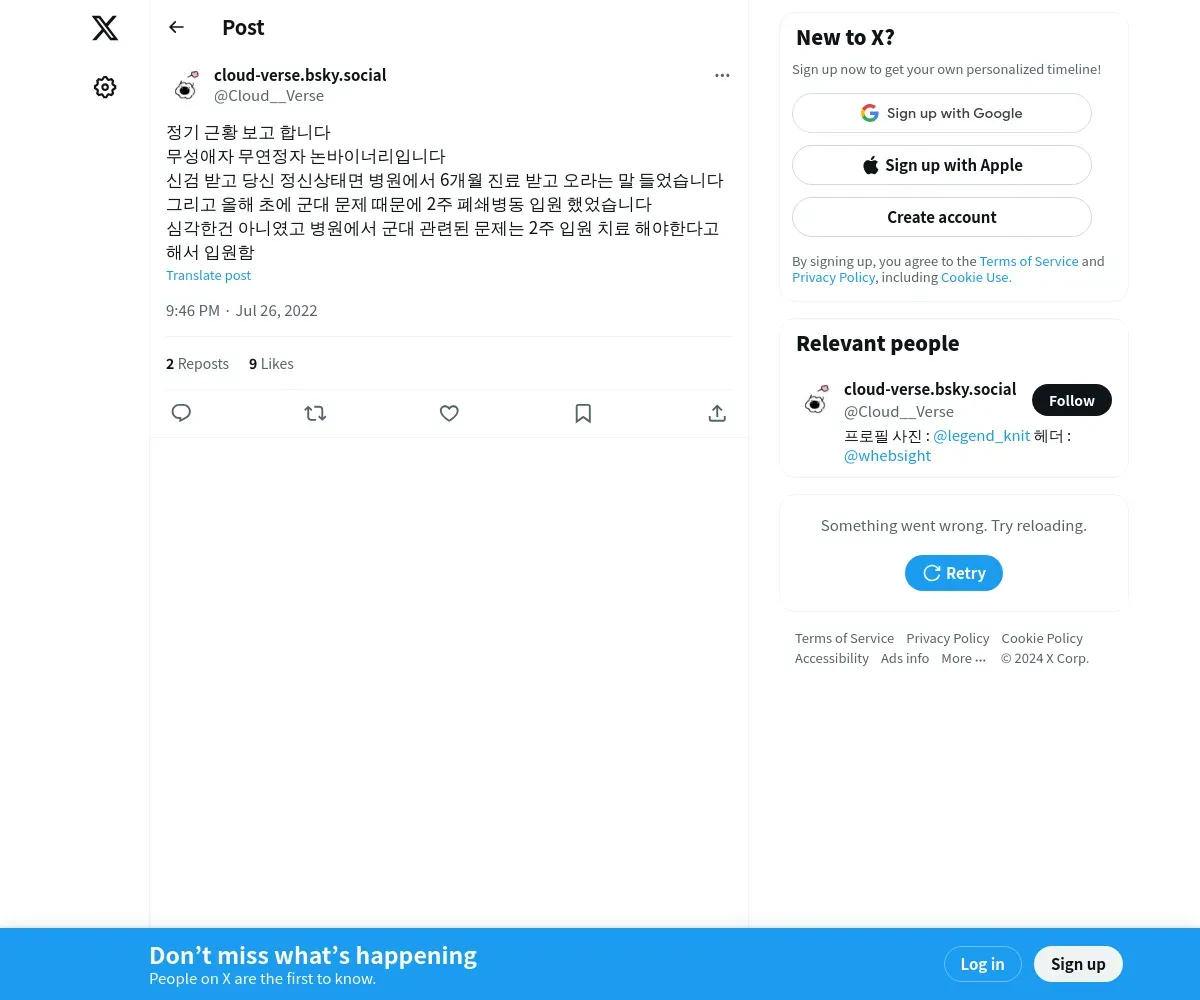This screenshot has height=1000, width=1200.
Task: Click the X logo home icon
Action: pyautogui.click(x=105, y=28)
